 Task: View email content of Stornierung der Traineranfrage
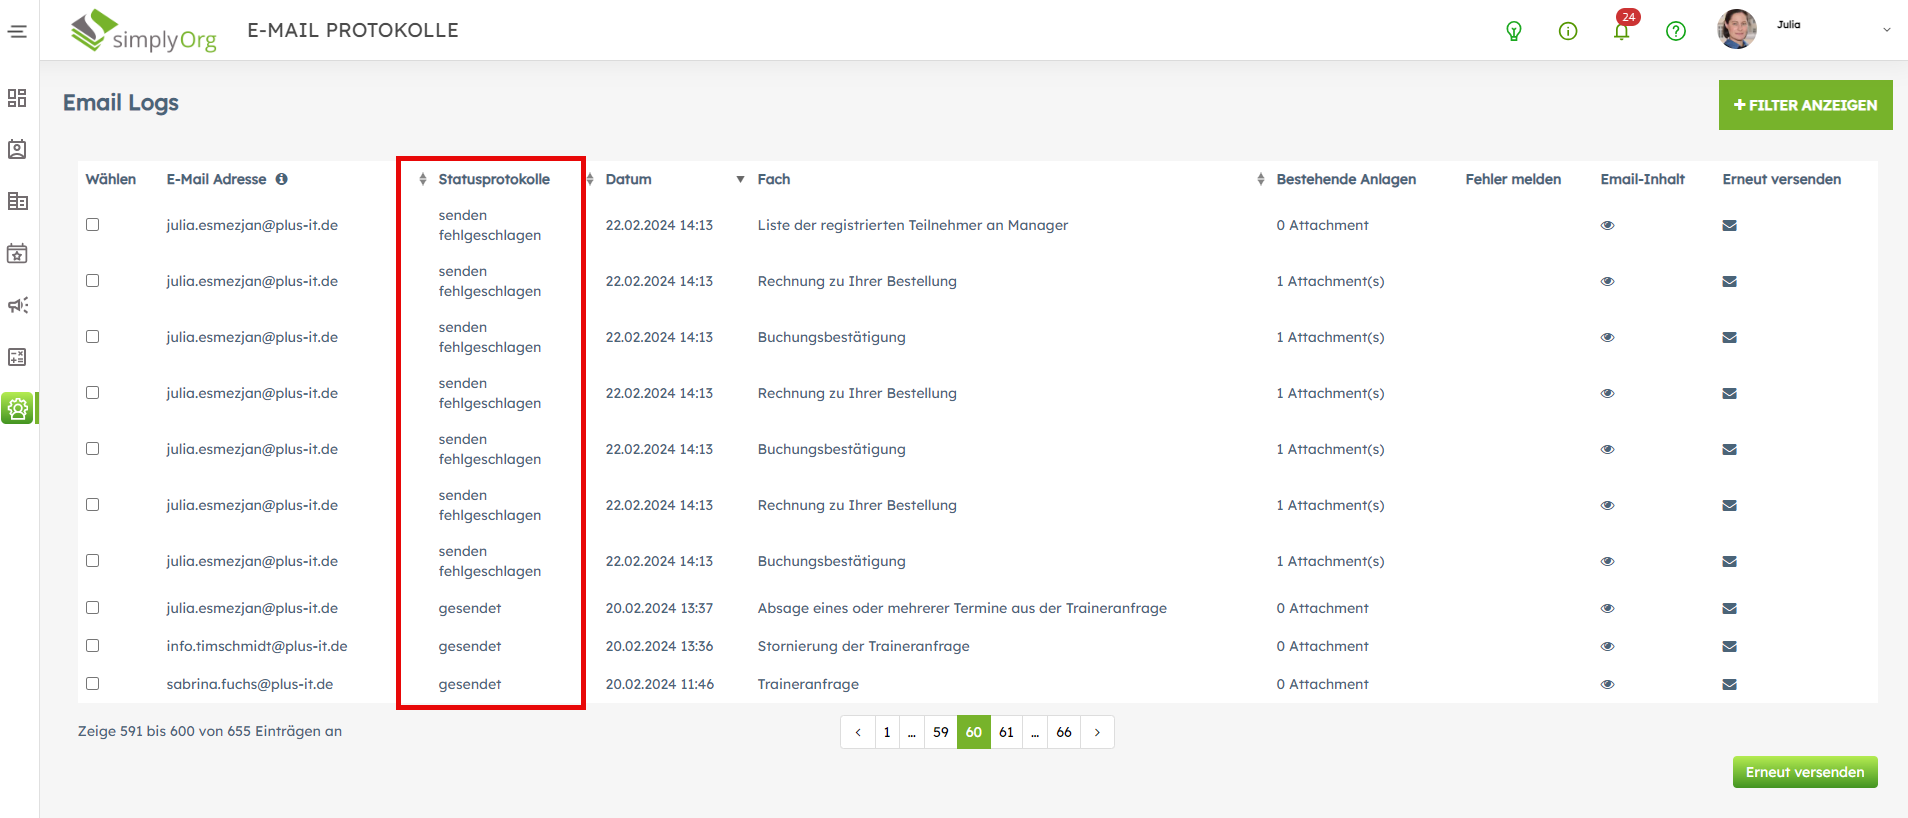coord(1607,647)
